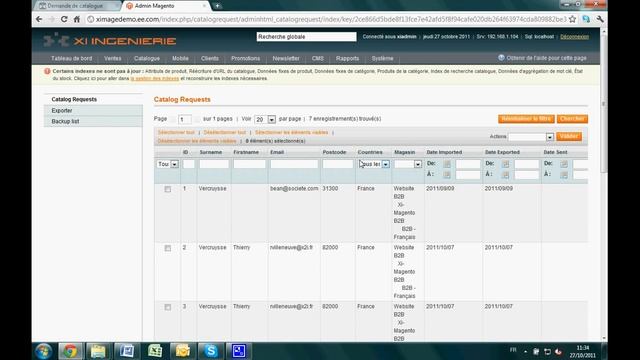Click the Surname filter input field
The image size is (640, 360).
pyautogui.click(x=214, y=164)
